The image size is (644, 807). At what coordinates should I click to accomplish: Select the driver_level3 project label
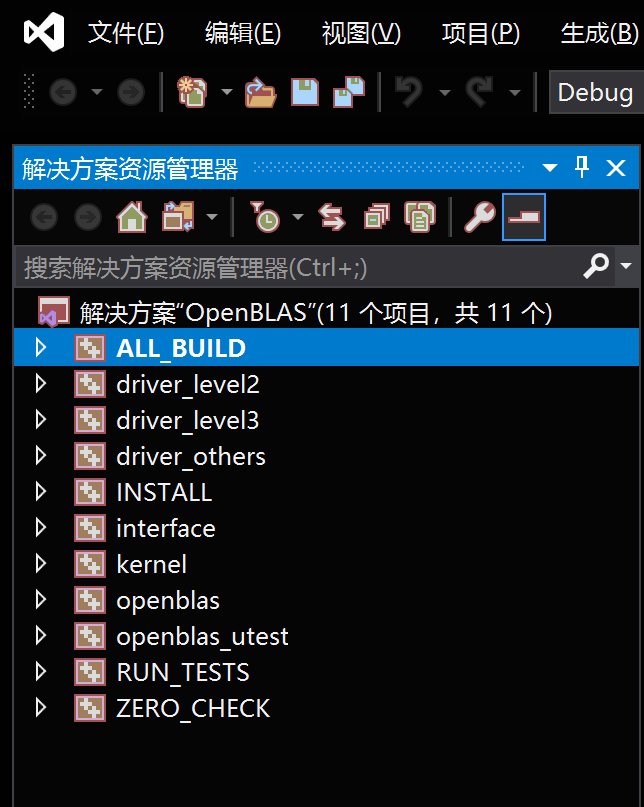tap(188, 421)
